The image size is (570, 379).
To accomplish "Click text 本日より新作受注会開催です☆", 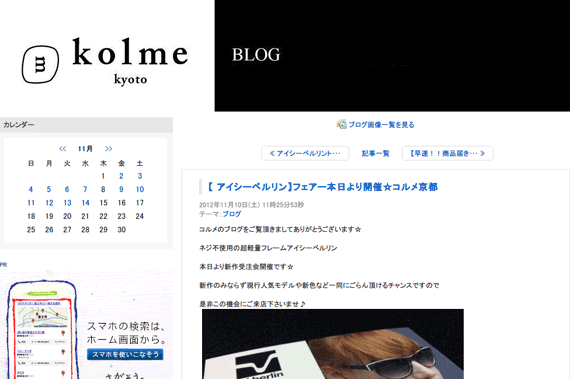I will [246, 267].
